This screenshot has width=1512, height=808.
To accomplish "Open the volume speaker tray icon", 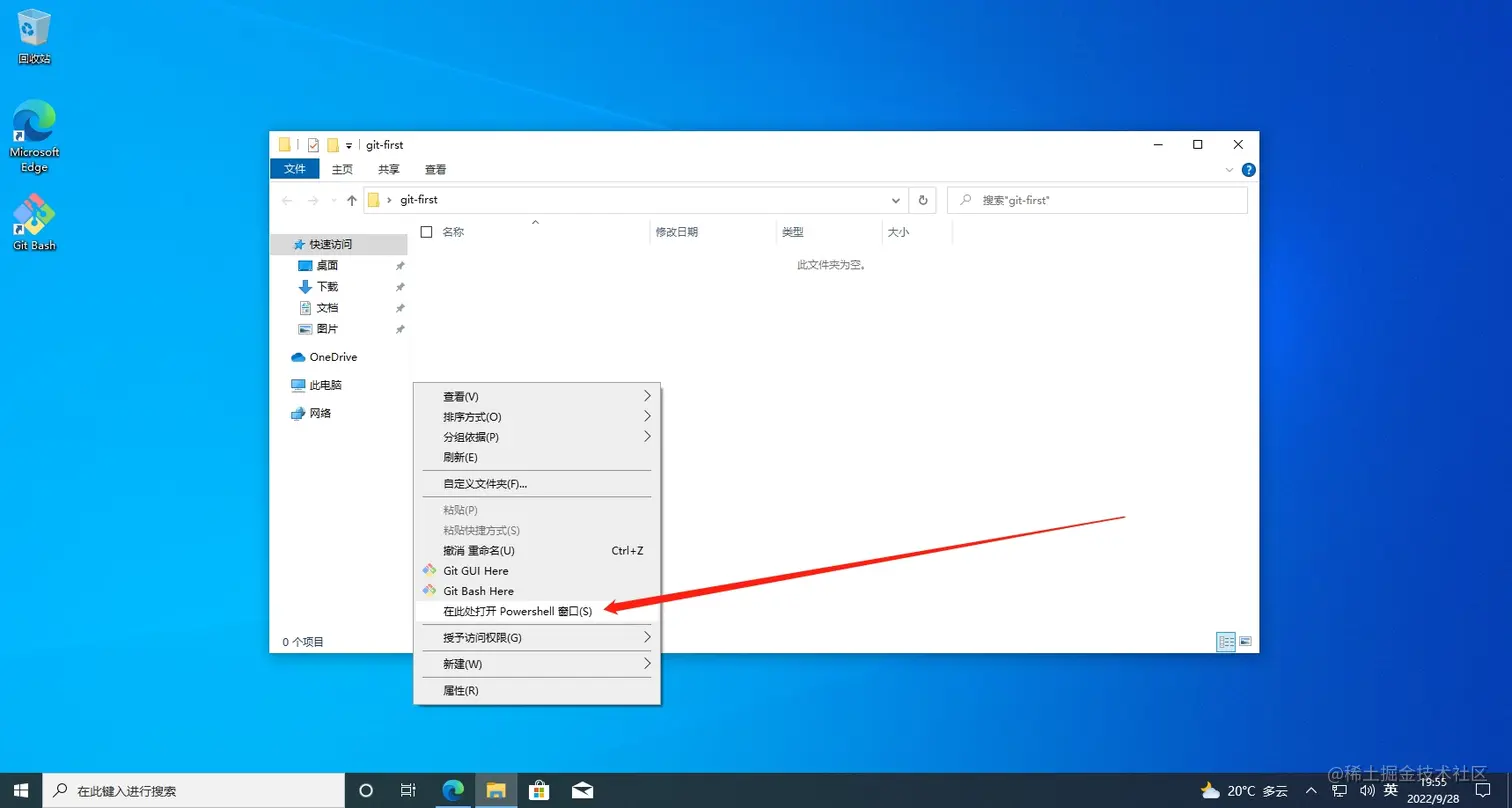I will [1366, 790].
